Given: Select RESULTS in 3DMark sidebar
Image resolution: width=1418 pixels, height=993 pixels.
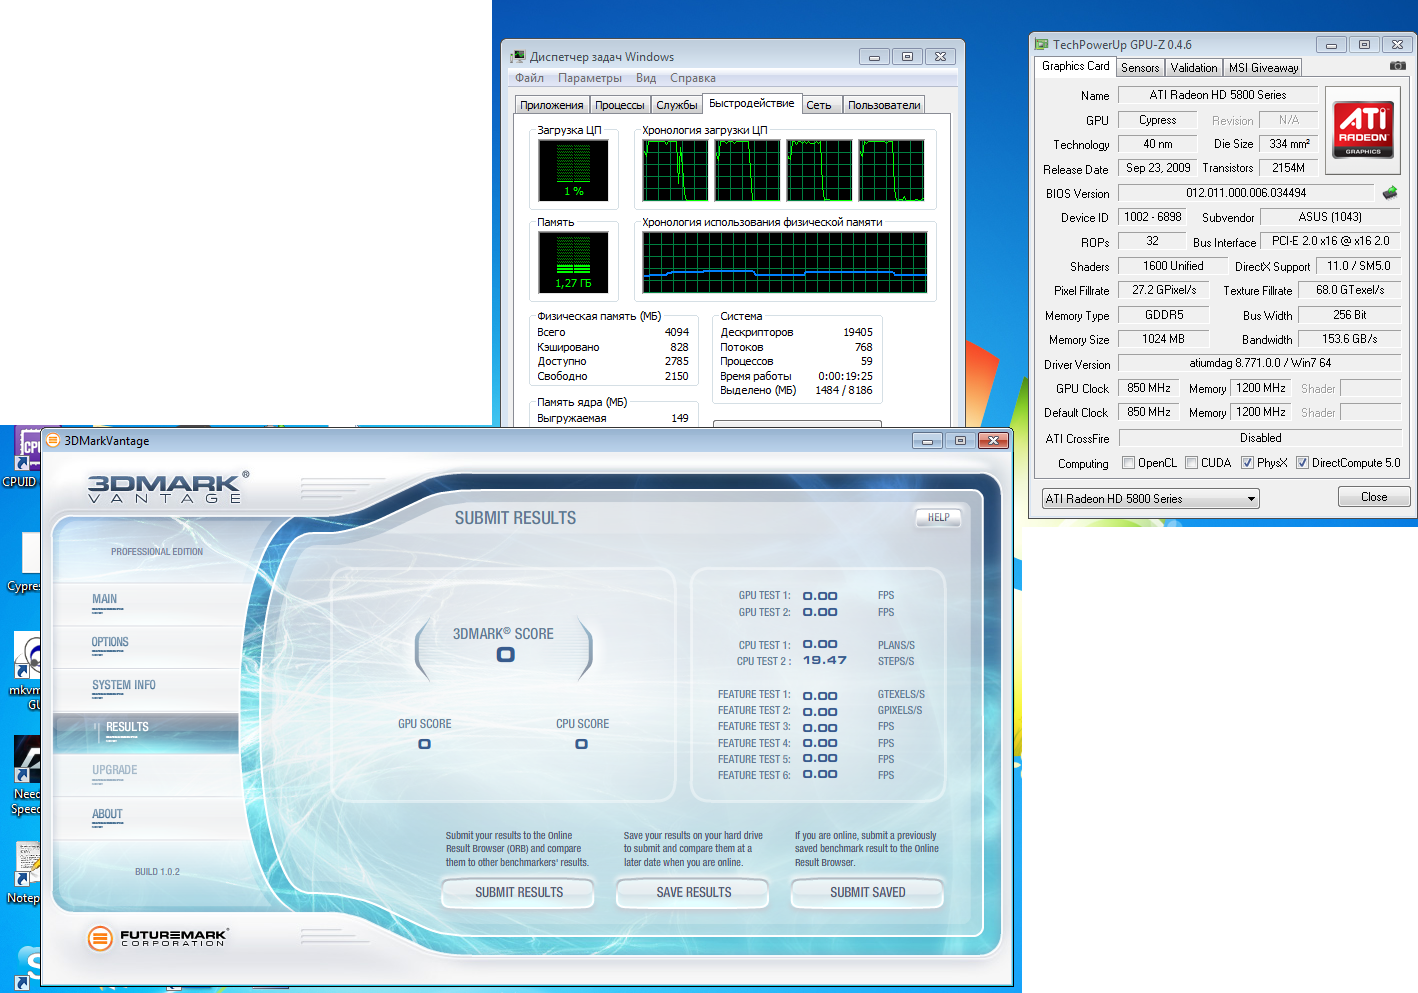Looking at the screenshot, I should [x=146, y=732].
